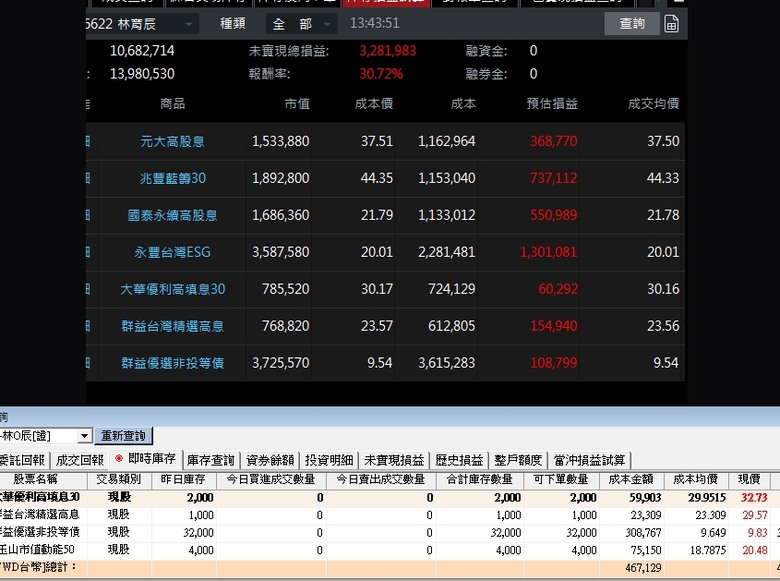The width and height of the screenshot is (780, 581).
Task: Click the 3,587,580 market value cell
Action: click(x=281, y=252)
